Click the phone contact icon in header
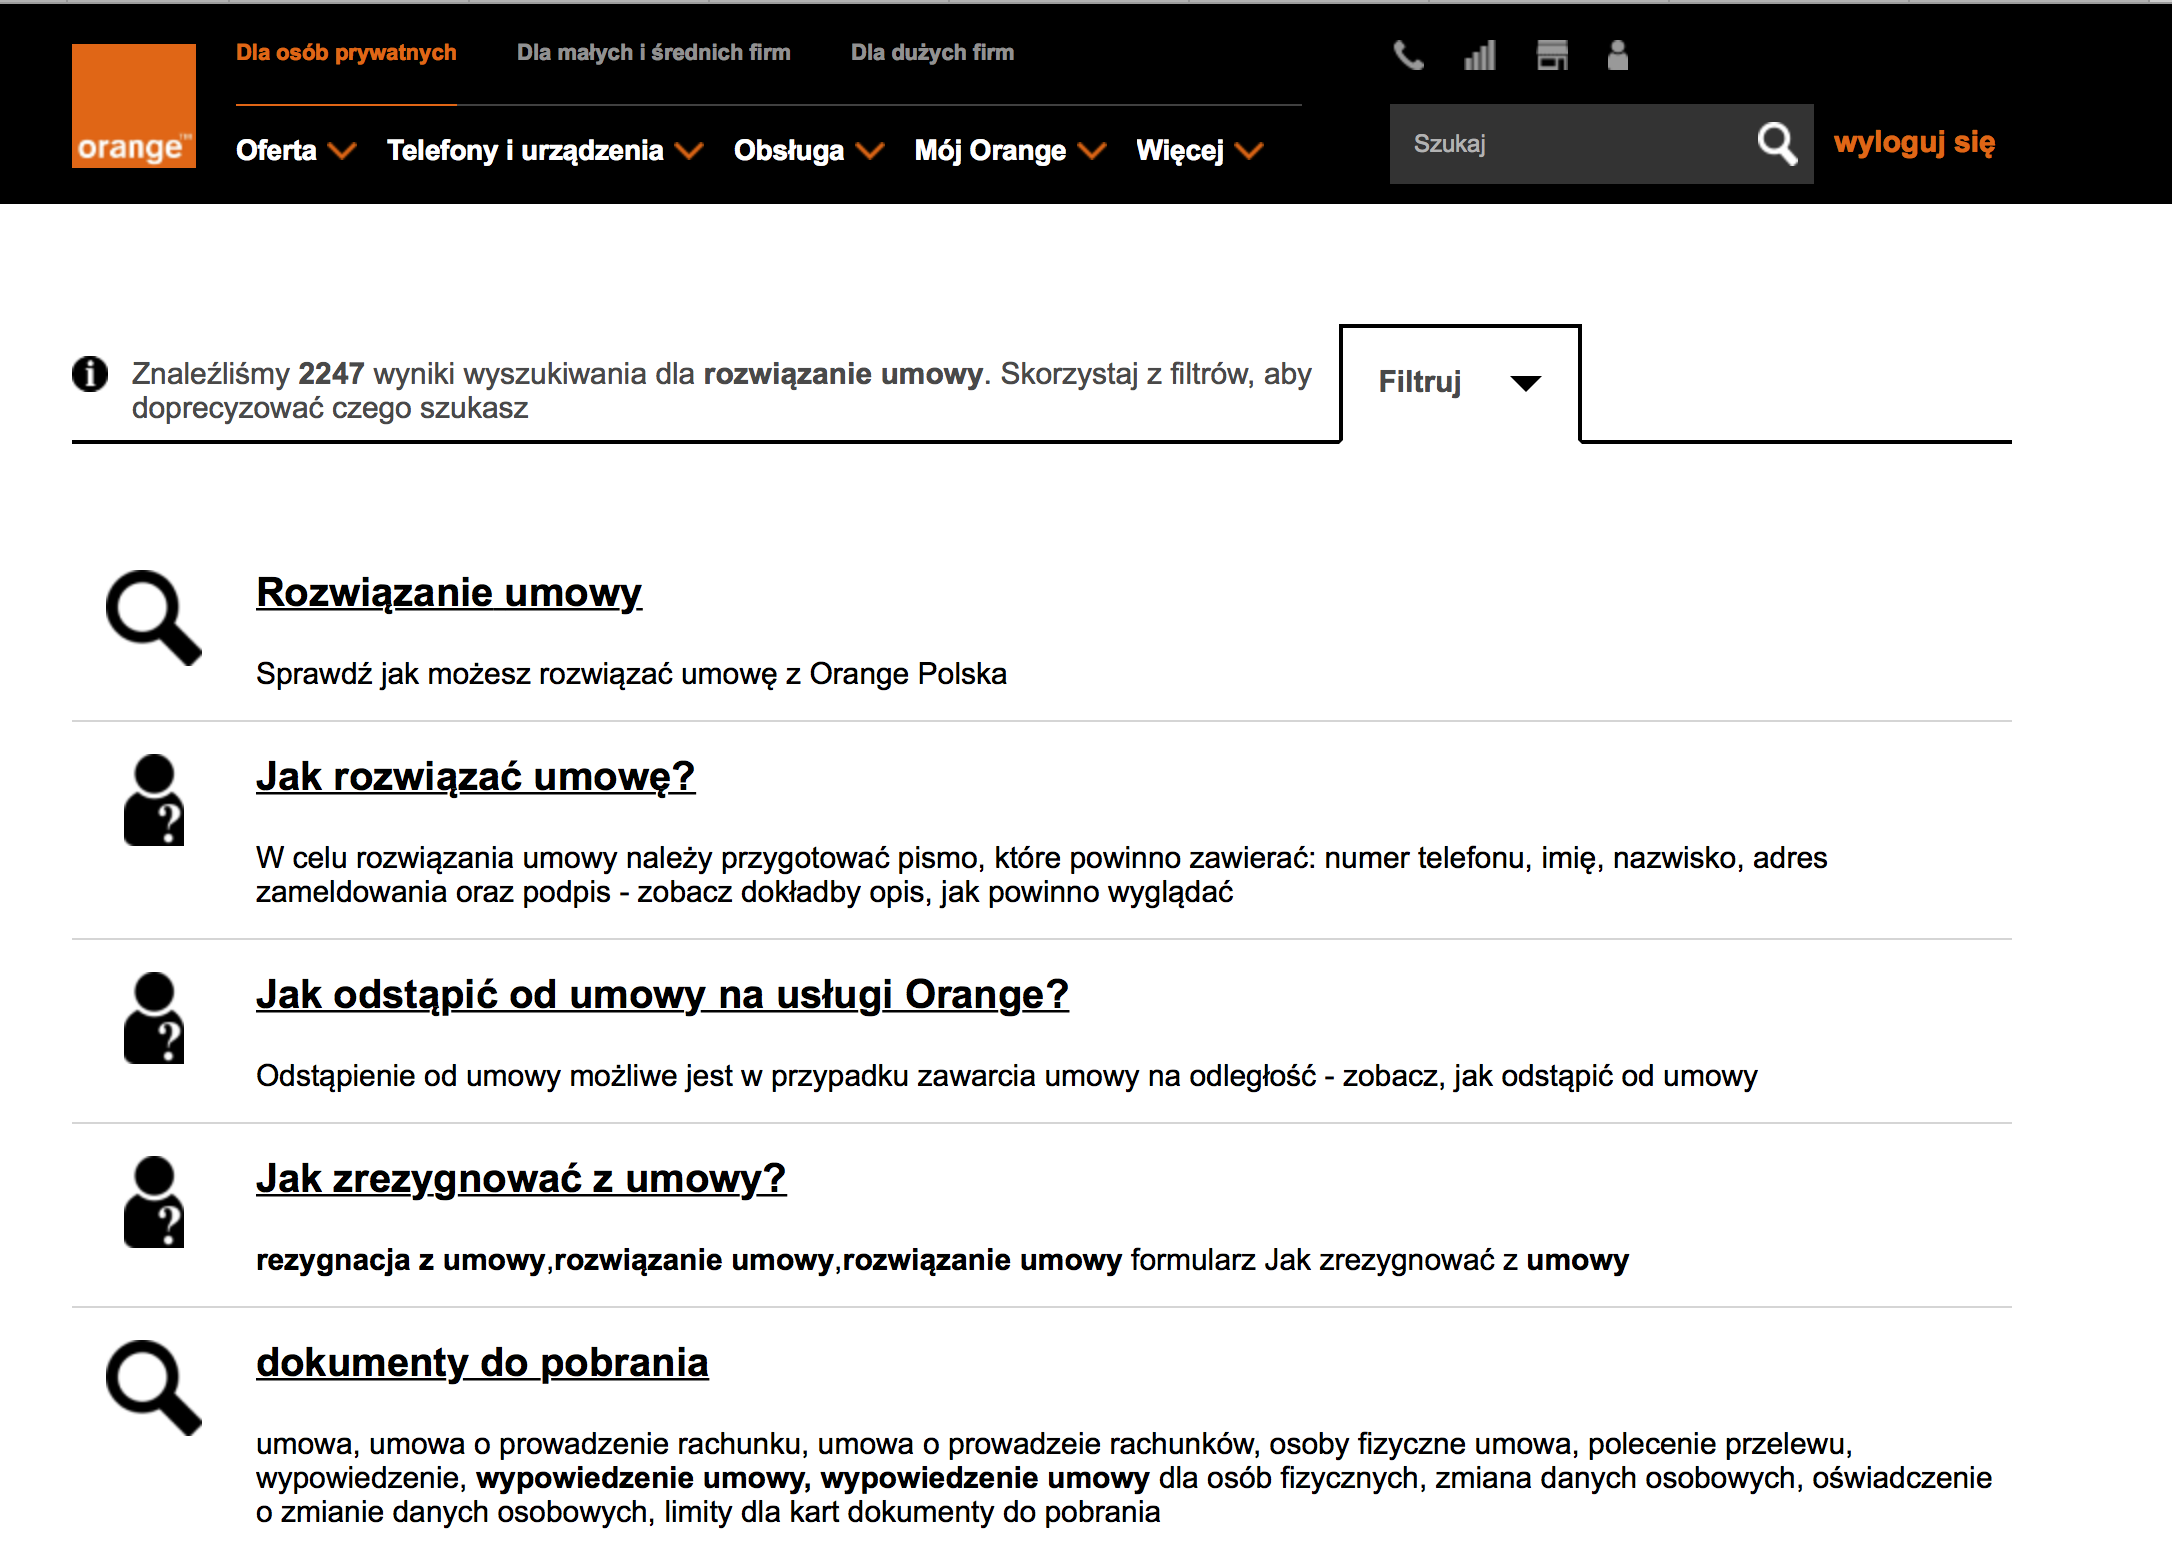This screenshot has height=1556, width=2172. 1408,55
